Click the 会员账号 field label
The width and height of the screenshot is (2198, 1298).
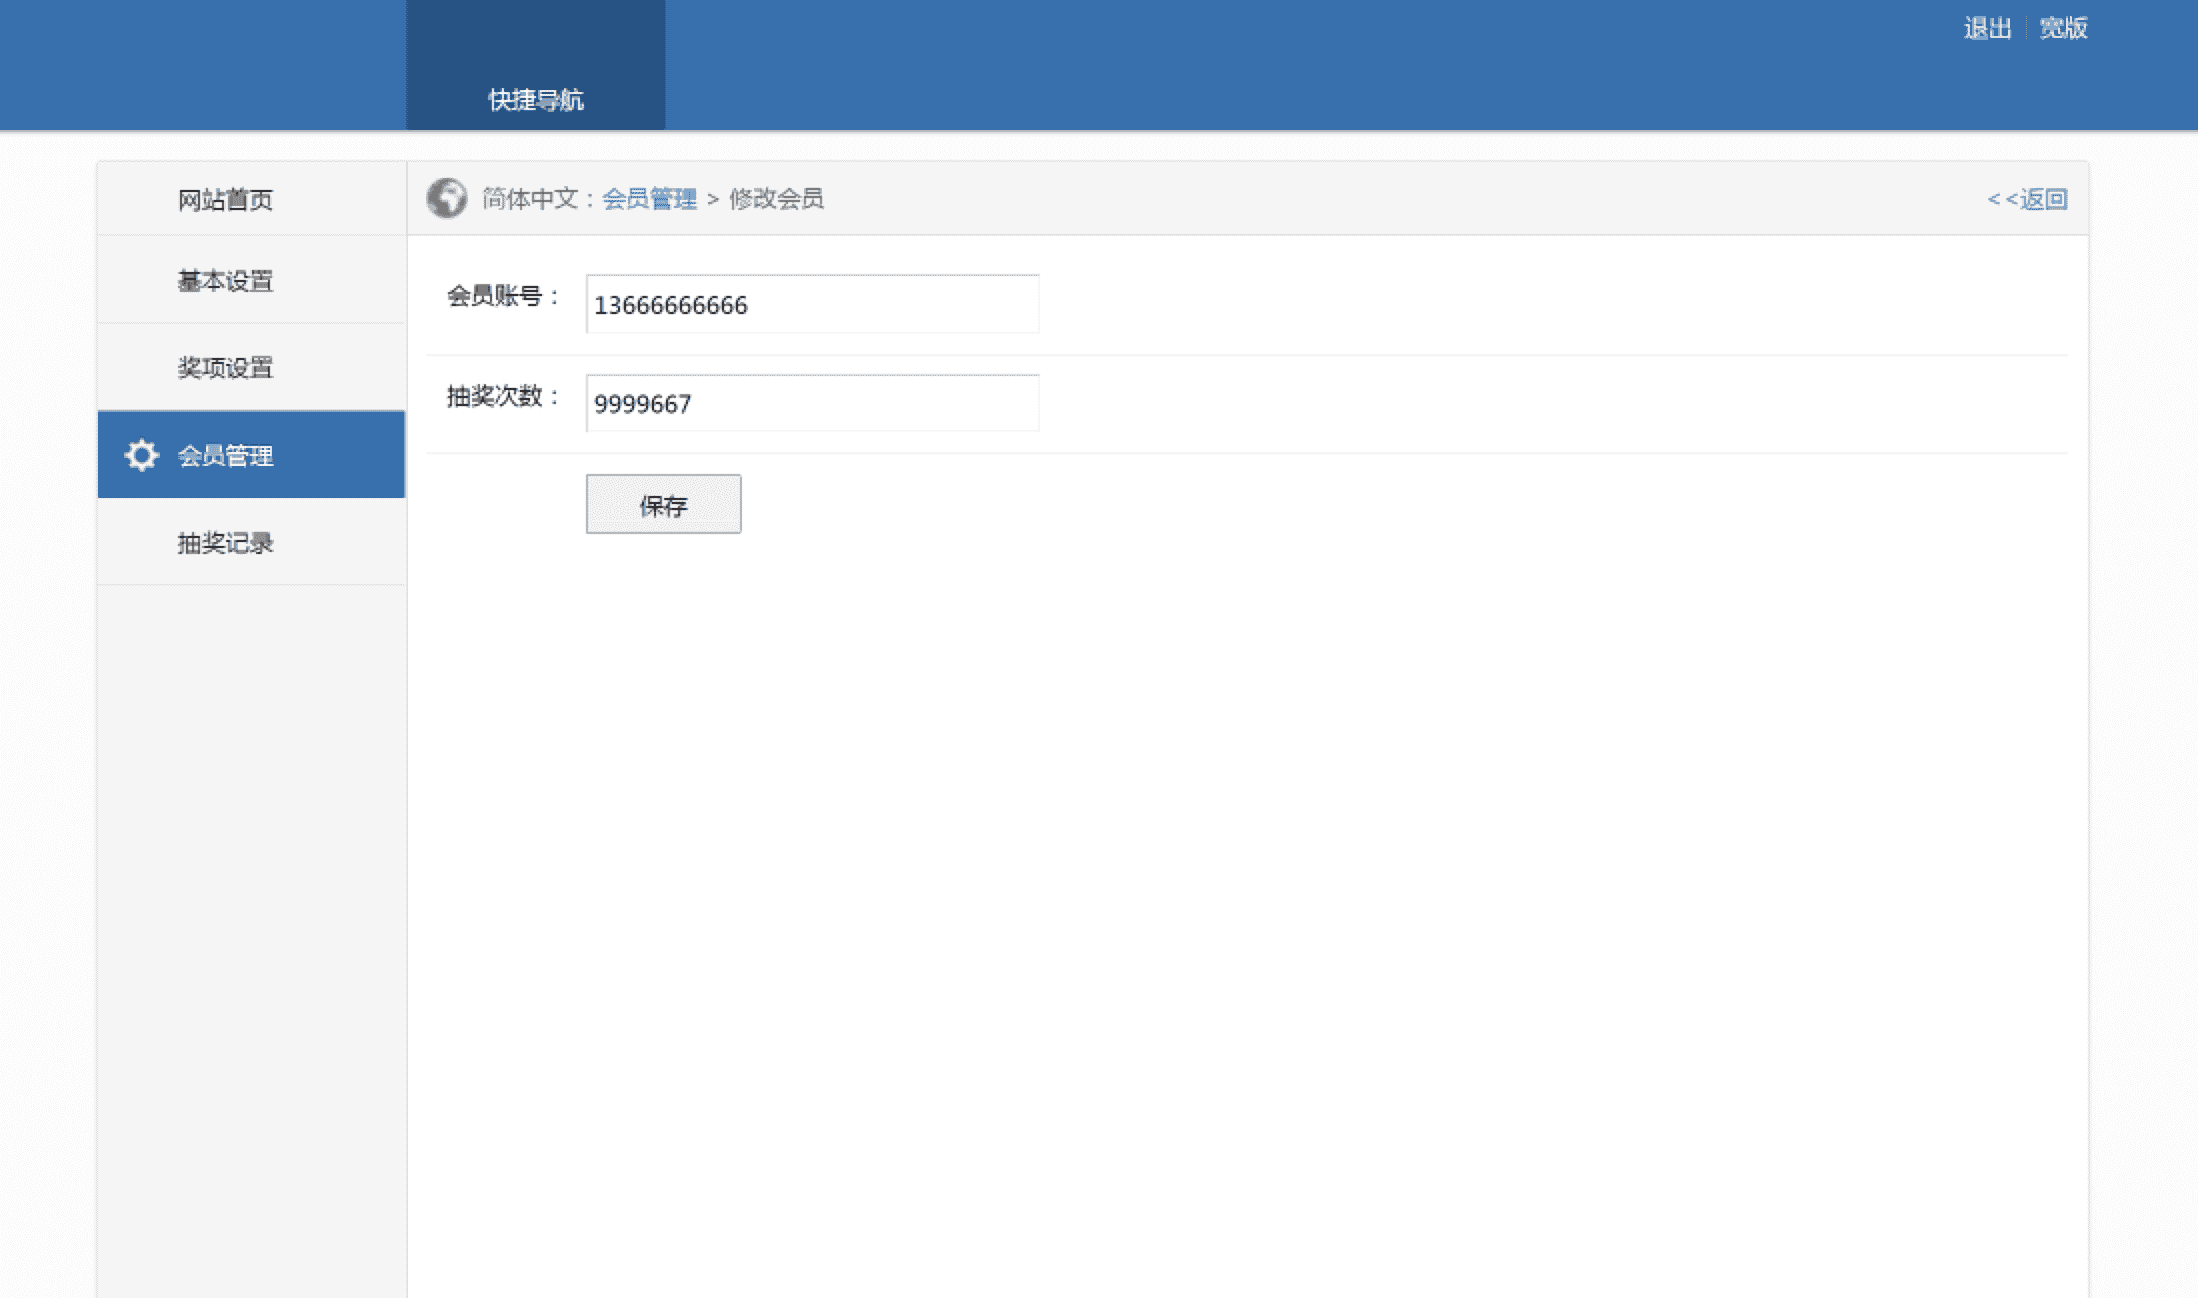(x=495, y=296)
